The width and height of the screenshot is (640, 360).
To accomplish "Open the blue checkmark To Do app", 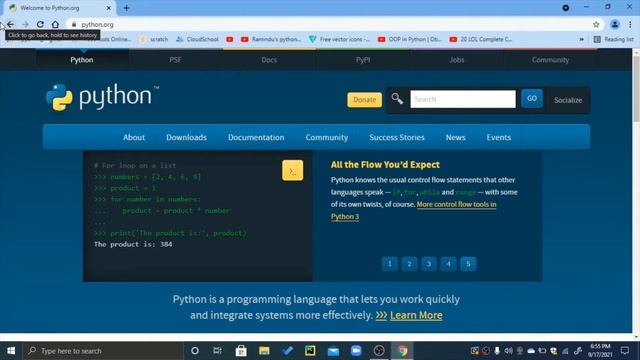I will [287, 351].
